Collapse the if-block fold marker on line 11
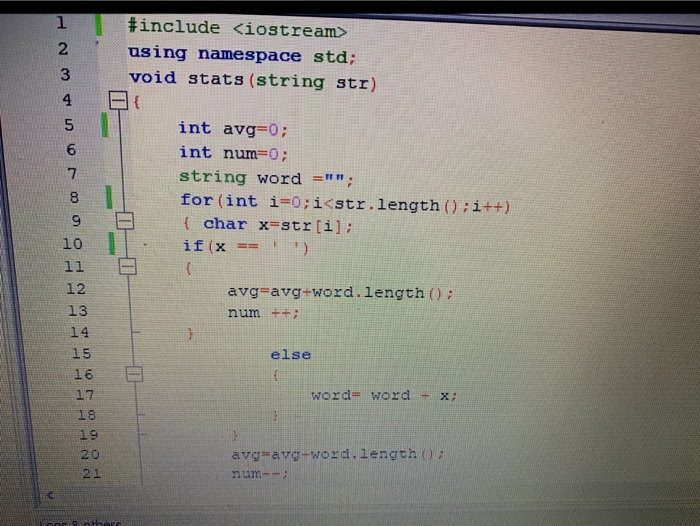This screenshot has height=526, width=700. (x=128, y=267)
